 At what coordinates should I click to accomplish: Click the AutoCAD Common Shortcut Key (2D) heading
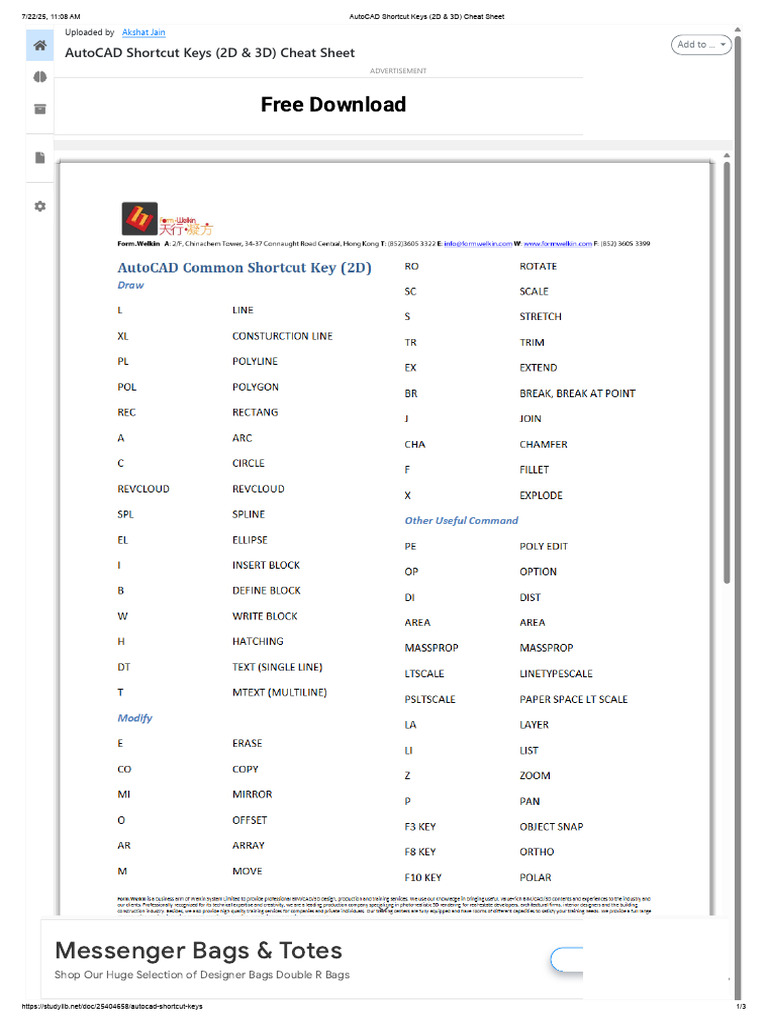pos(244,268)
